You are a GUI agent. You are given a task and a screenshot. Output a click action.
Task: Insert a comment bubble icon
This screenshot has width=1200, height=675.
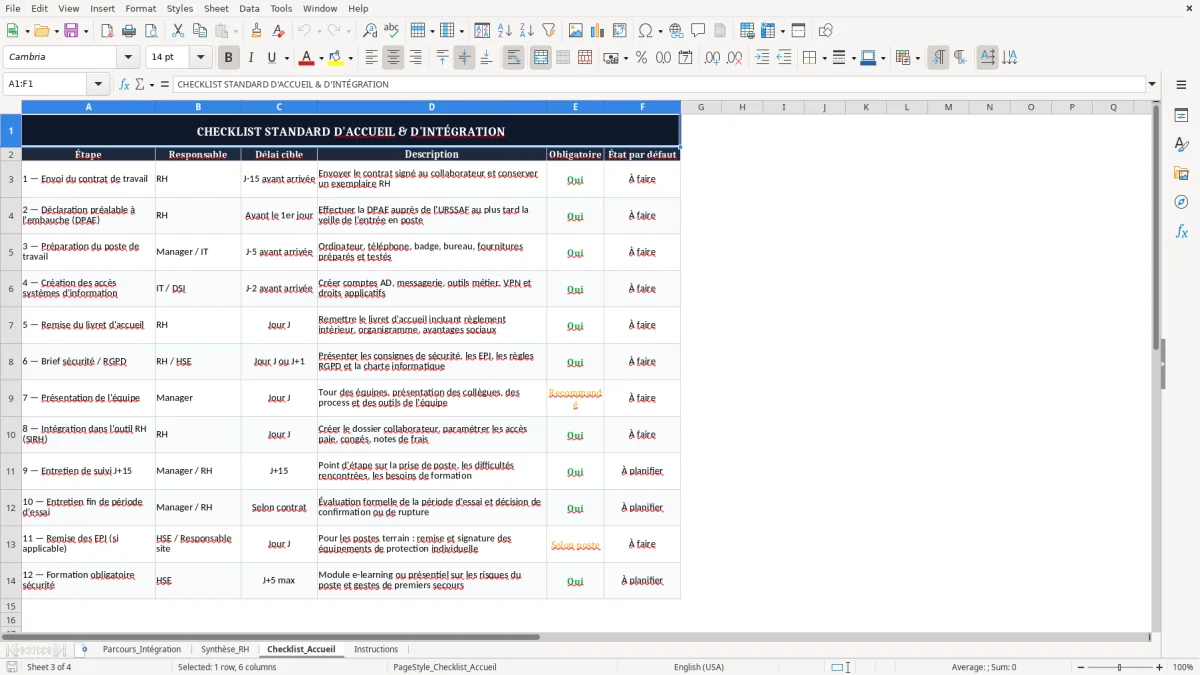[x=698, y=31]
